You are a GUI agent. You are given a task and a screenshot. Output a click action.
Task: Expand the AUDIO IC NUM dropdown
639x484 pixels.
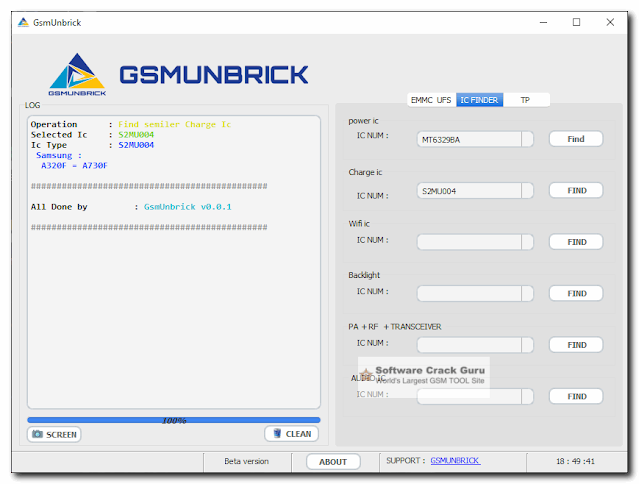coord(527,396)
